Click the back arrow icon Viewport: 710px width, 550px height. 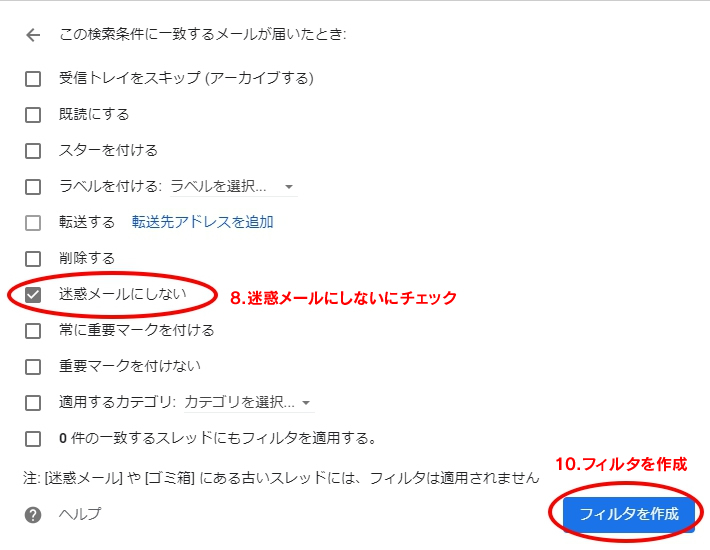pyautogui.click(x=33, y=35)
